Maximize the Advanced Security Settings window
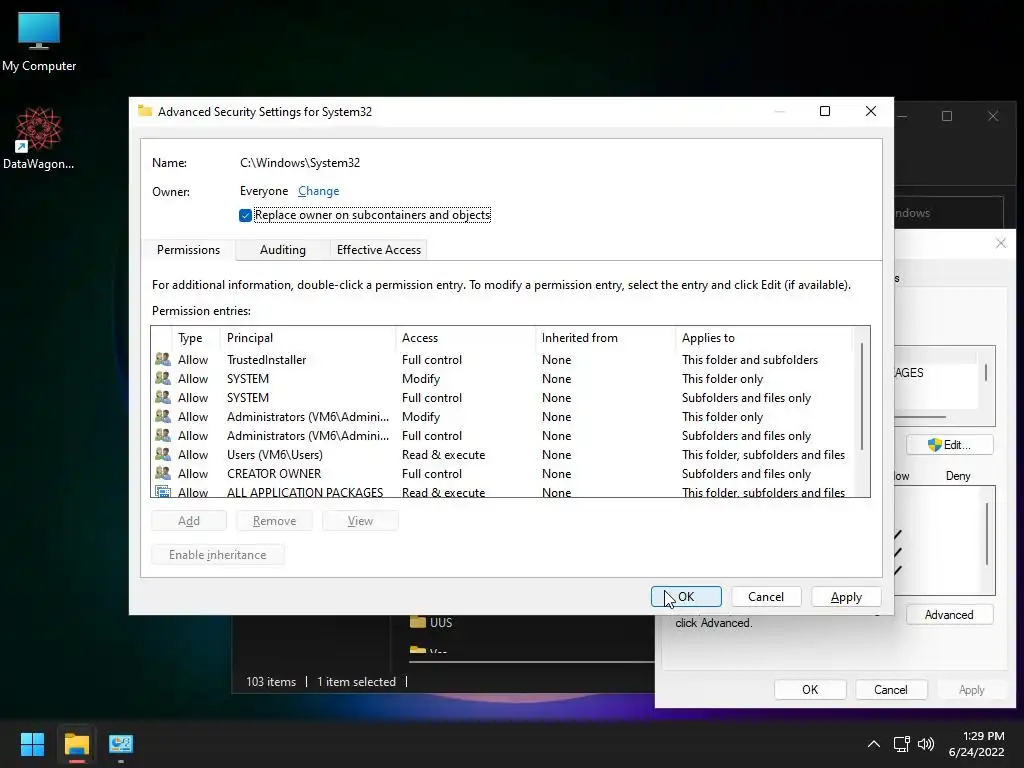 click(825, 111)
